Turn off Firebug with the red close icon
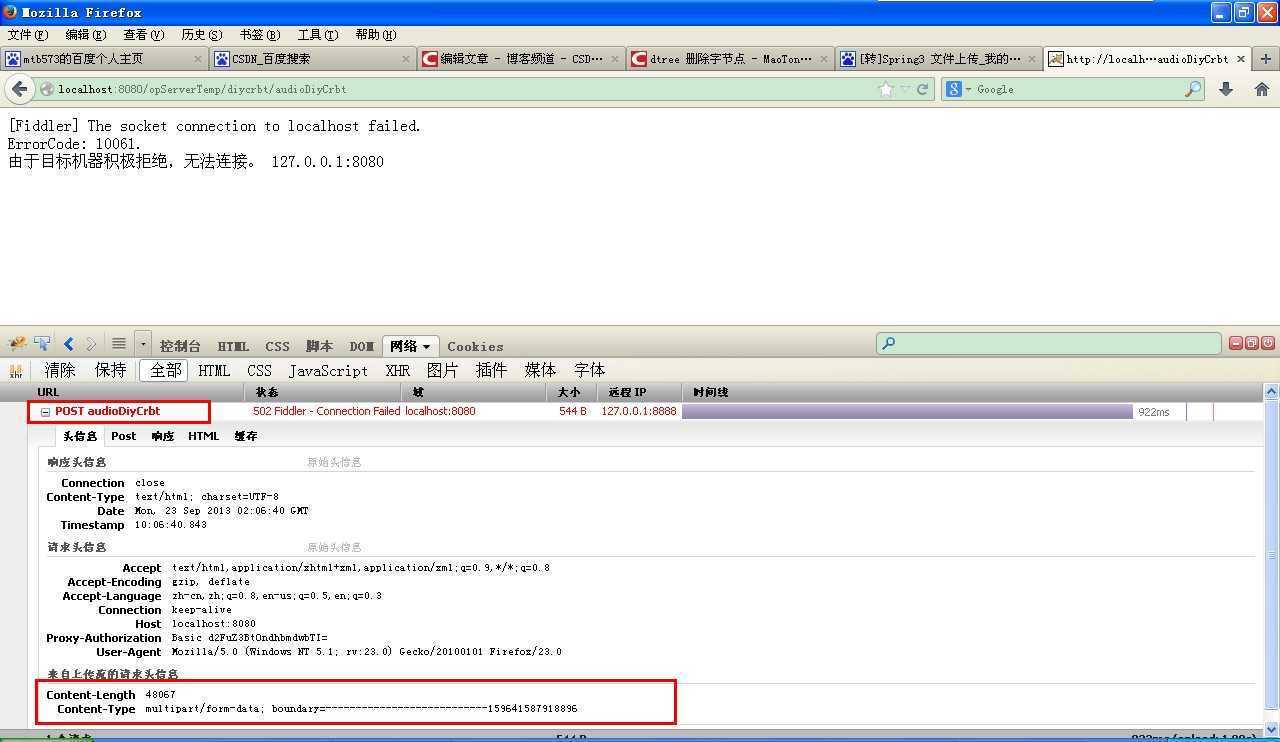This screenshot has width=1280, height=742. 1267,343
